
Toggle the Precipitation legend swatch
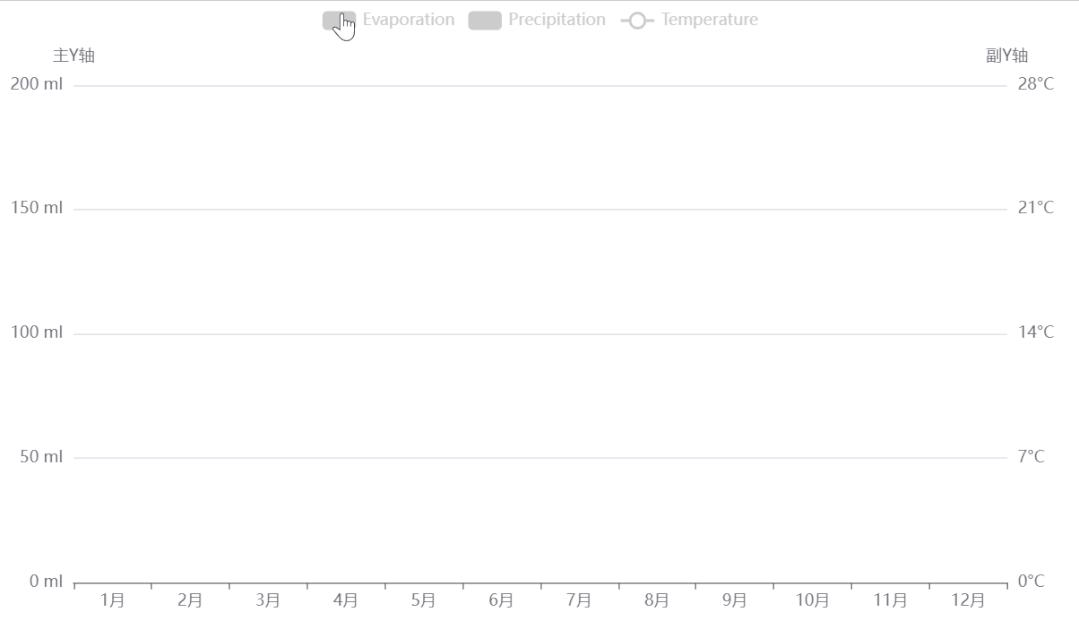coord(485,20)
